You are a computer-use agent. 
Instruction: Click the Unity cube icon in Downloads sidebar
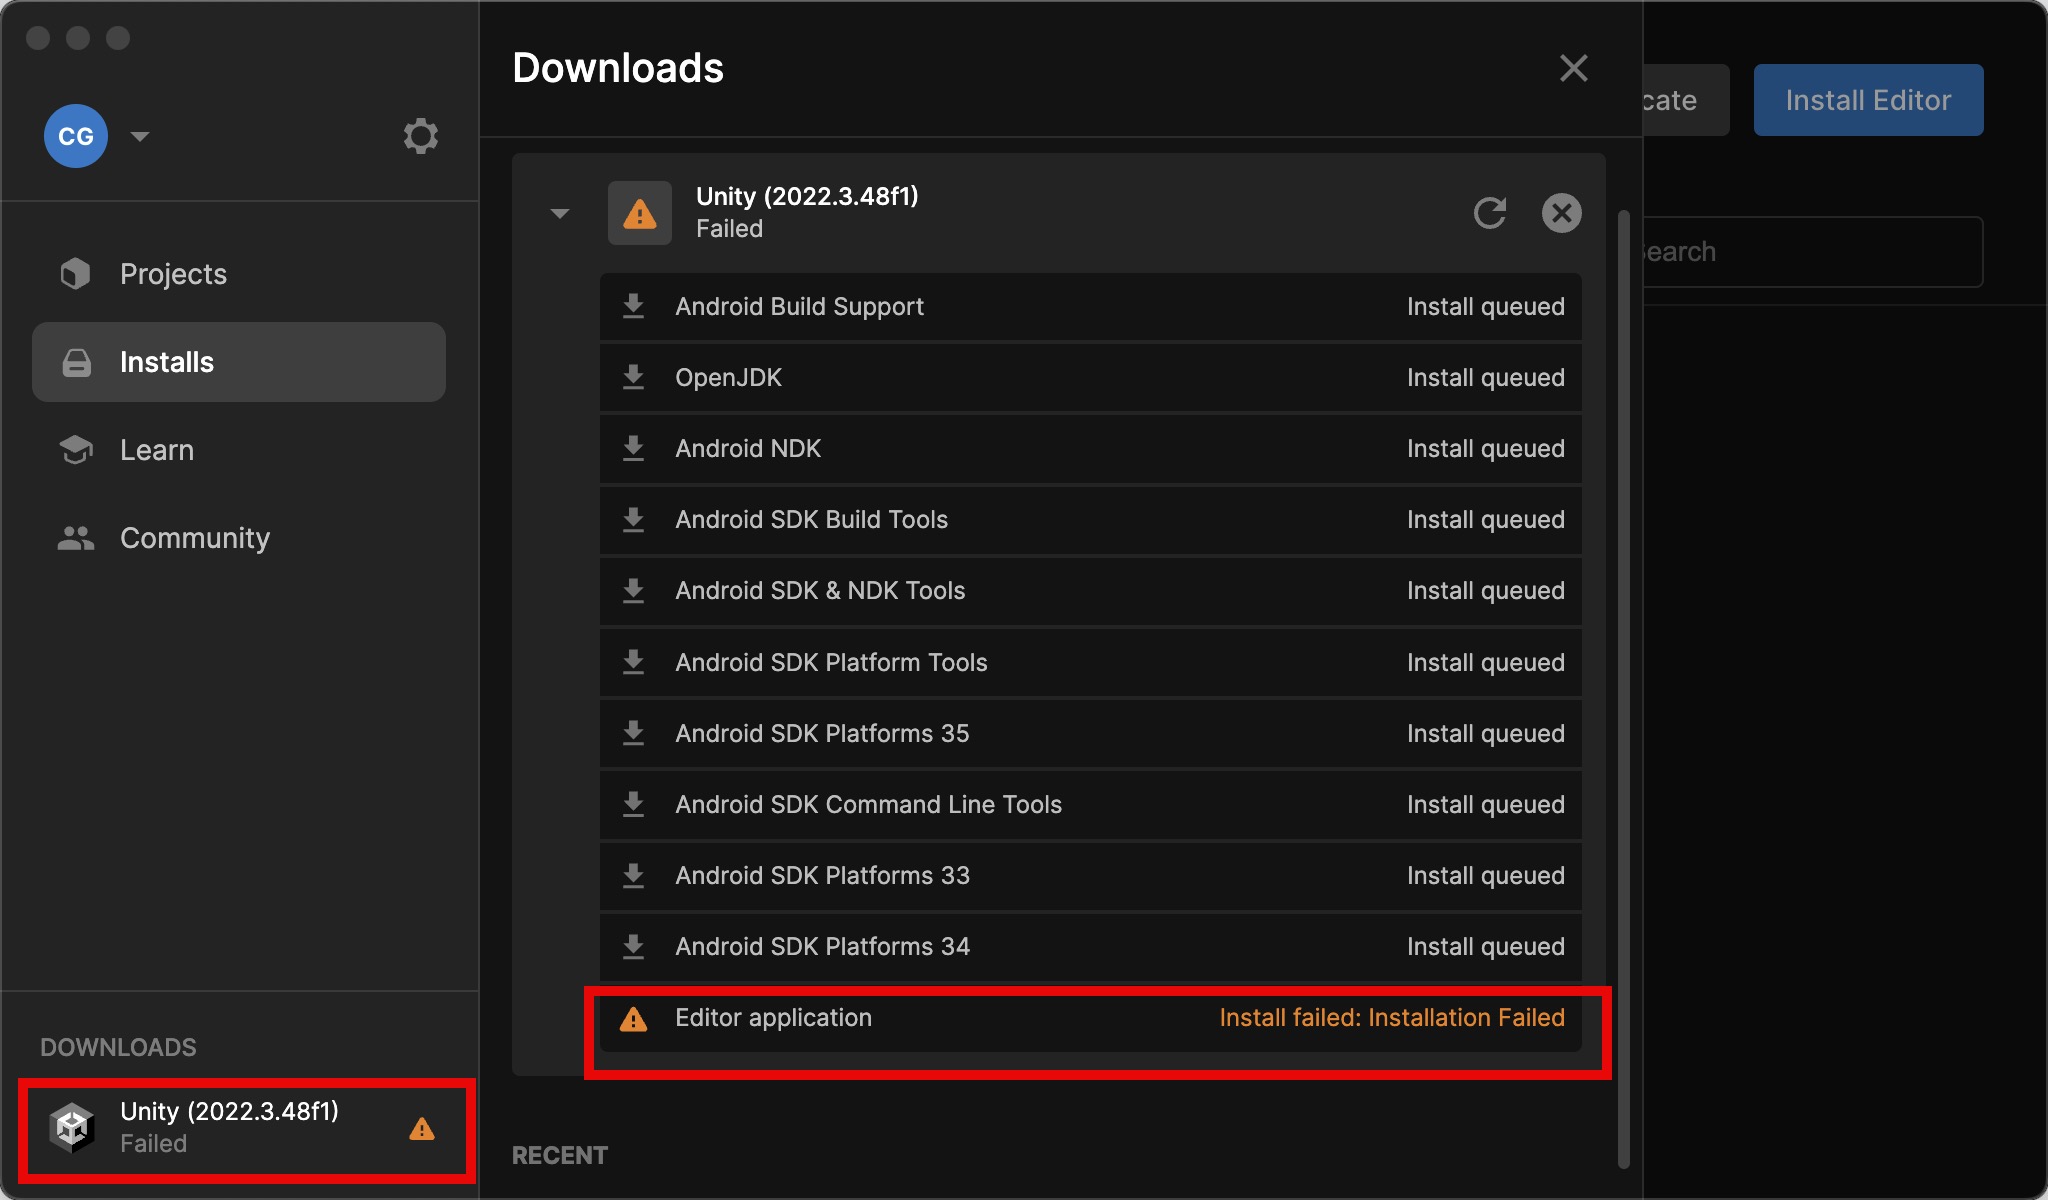click(71, 1128)
